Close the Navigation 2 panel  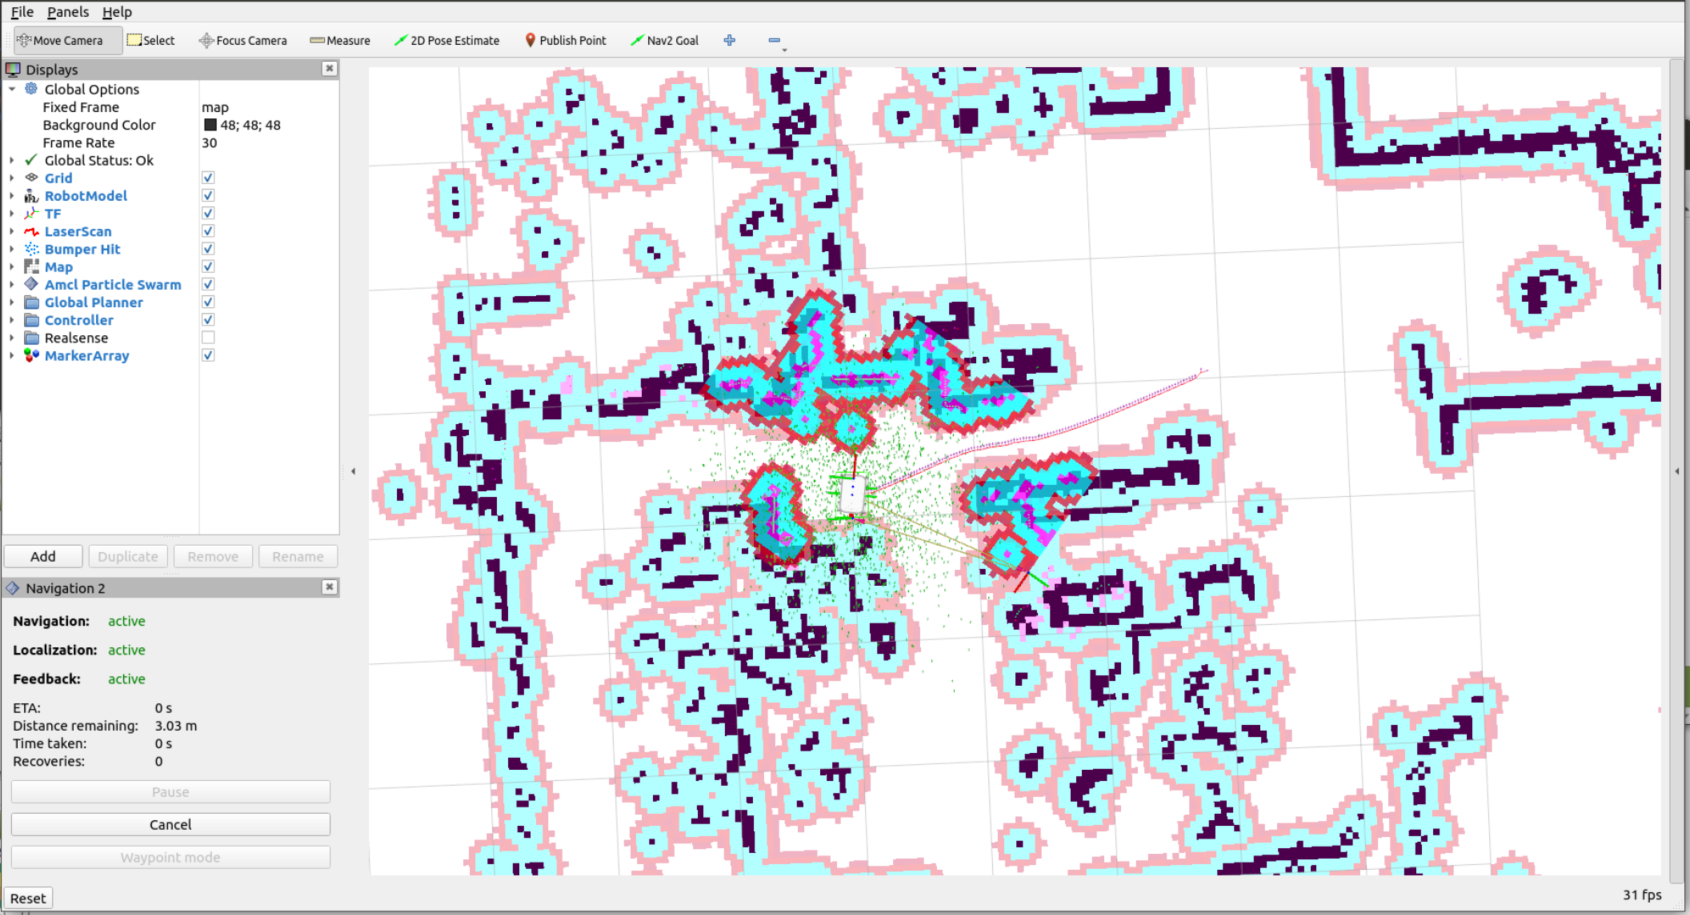[329, 587]
